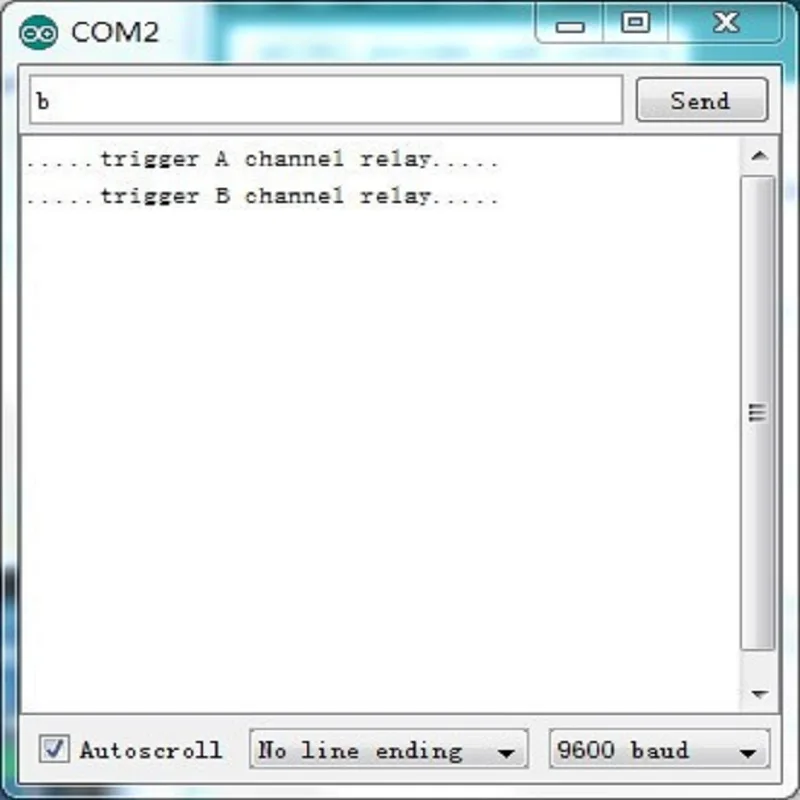Click the Autoscroll label text

(x=151, y=750)
